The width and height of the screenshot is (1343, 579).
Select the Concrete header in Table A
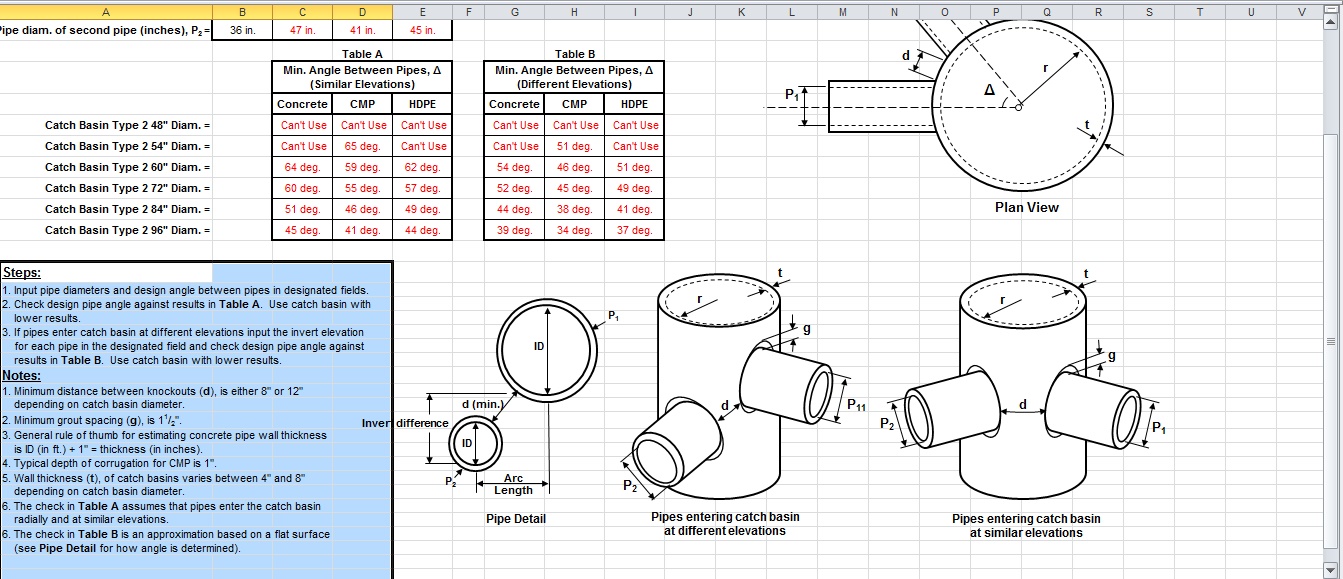pos(302,103)
